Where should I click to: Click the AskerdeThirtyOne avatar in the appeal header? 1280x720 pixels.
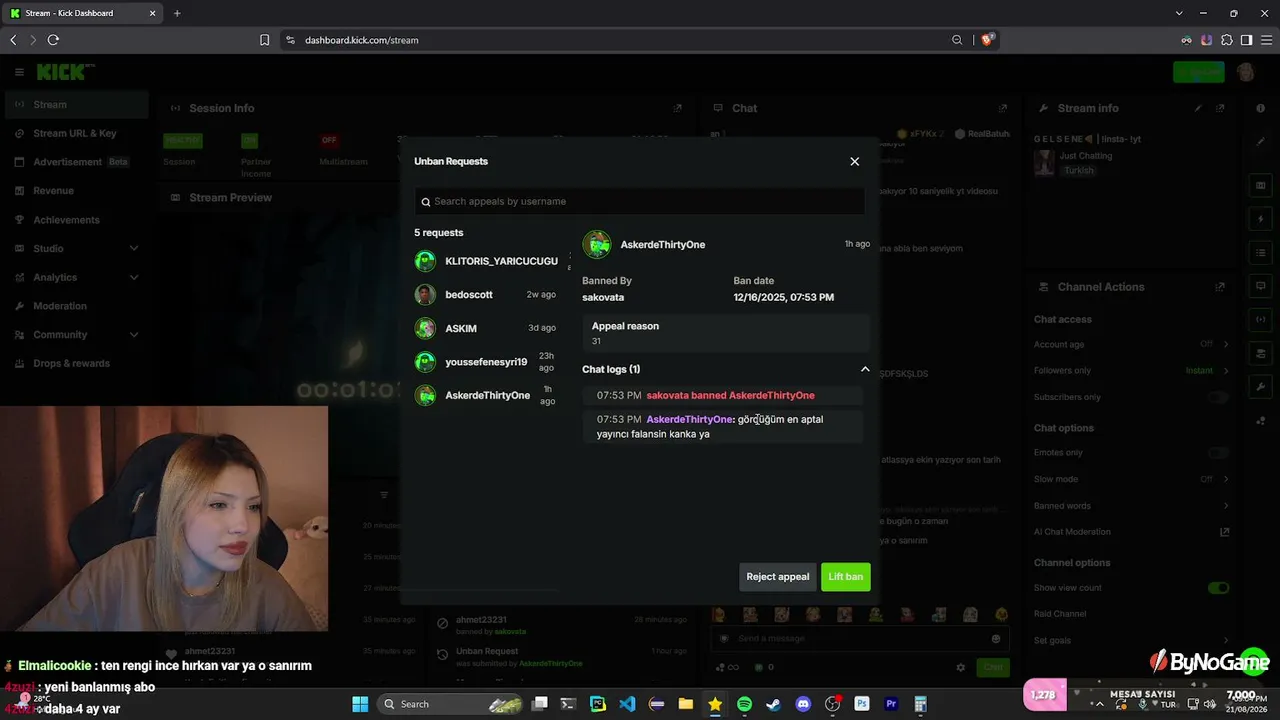click(597, 245)
